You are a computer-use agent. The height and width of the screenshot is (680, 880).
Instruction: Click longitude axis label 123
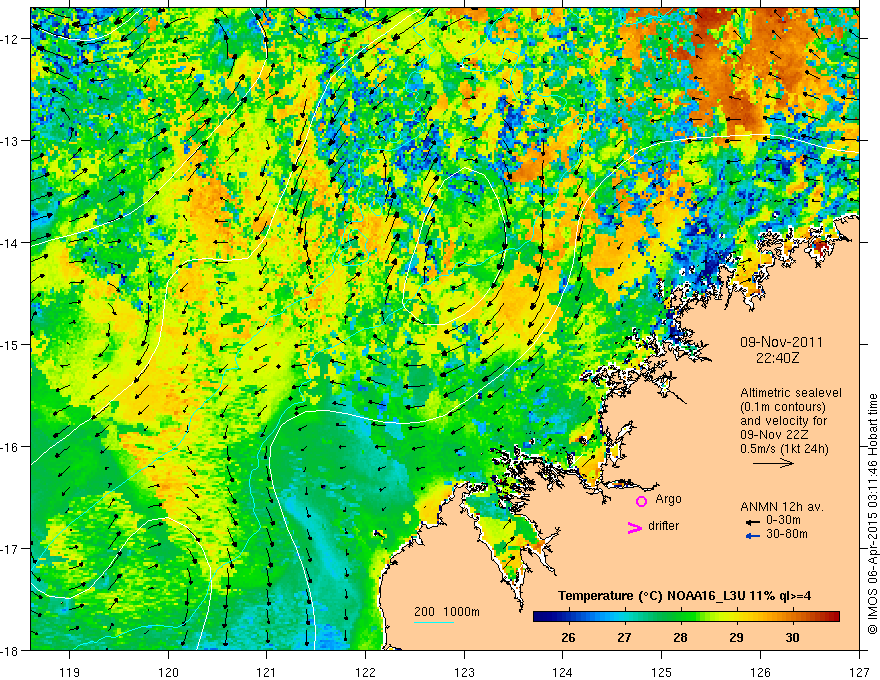pos(464,672)
